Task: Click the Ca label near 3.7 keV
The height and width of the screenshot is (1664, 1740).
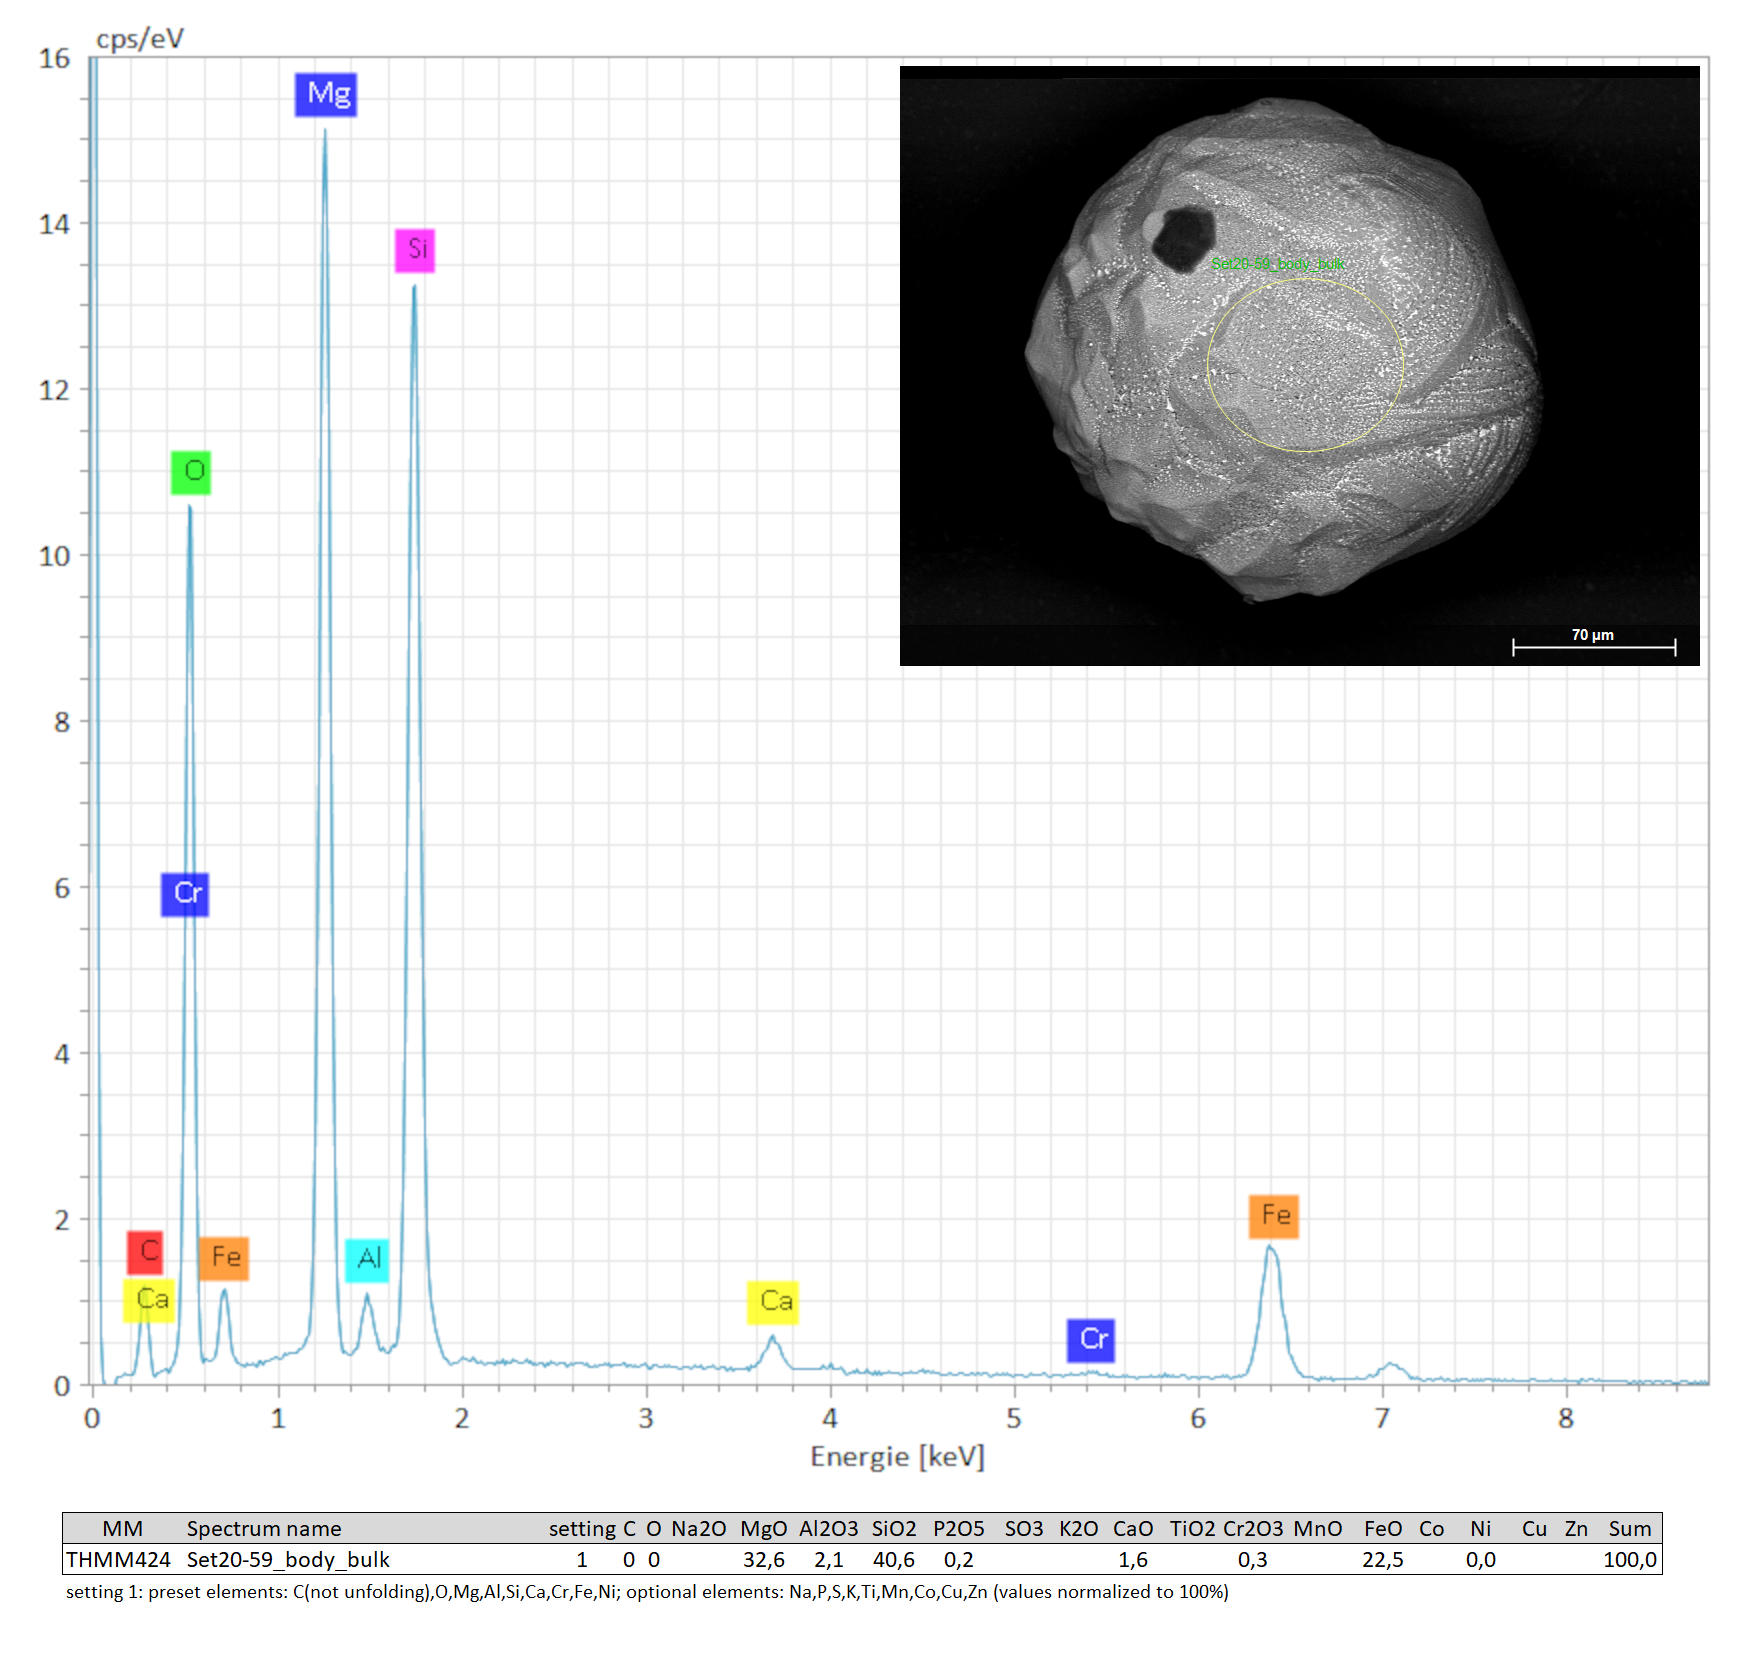Action: click(773, 1302)
